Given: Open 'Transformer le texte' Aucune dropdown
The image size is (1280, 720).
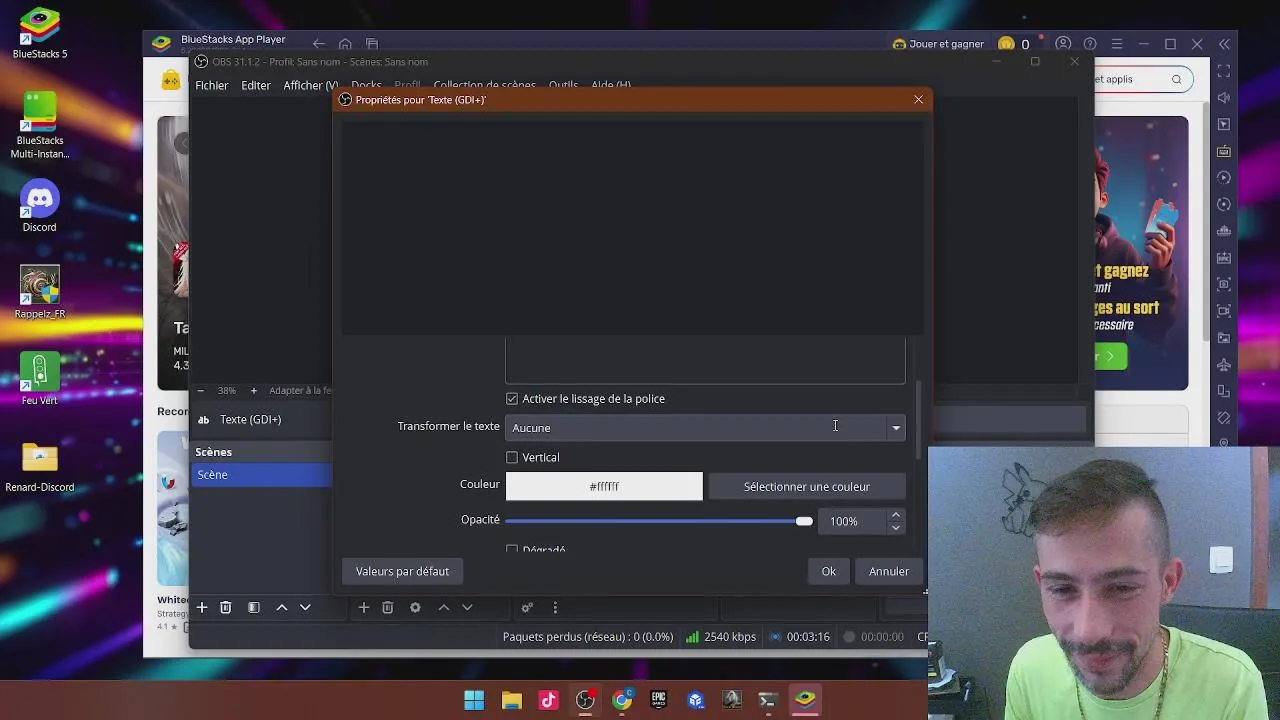Looking at the screenshot, I should [x=705, y=428].
